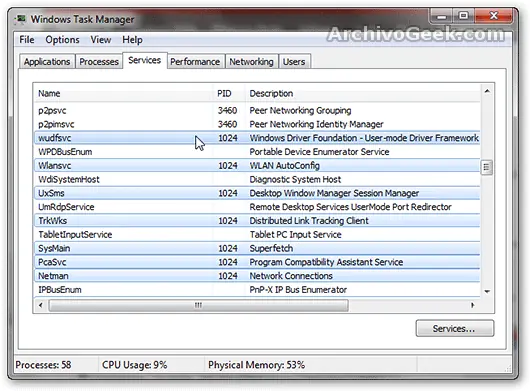Close the Windows Task Manager window
This screenshot has width=530, height=391.
[x=493, y=16]
